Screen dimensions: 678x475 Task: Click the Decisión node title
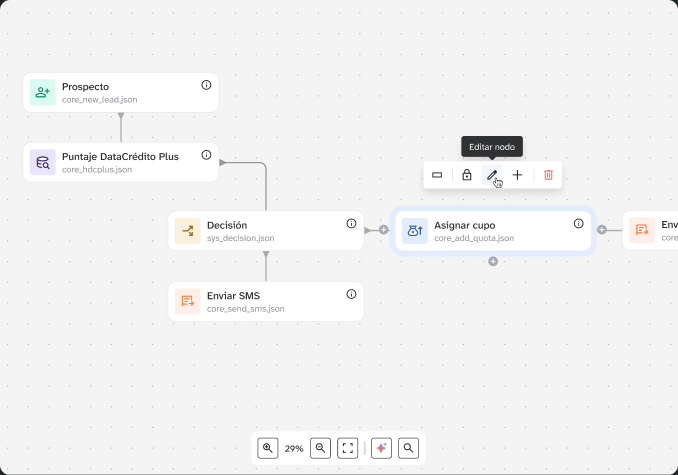pyautogui.click(x=227, y=225)
